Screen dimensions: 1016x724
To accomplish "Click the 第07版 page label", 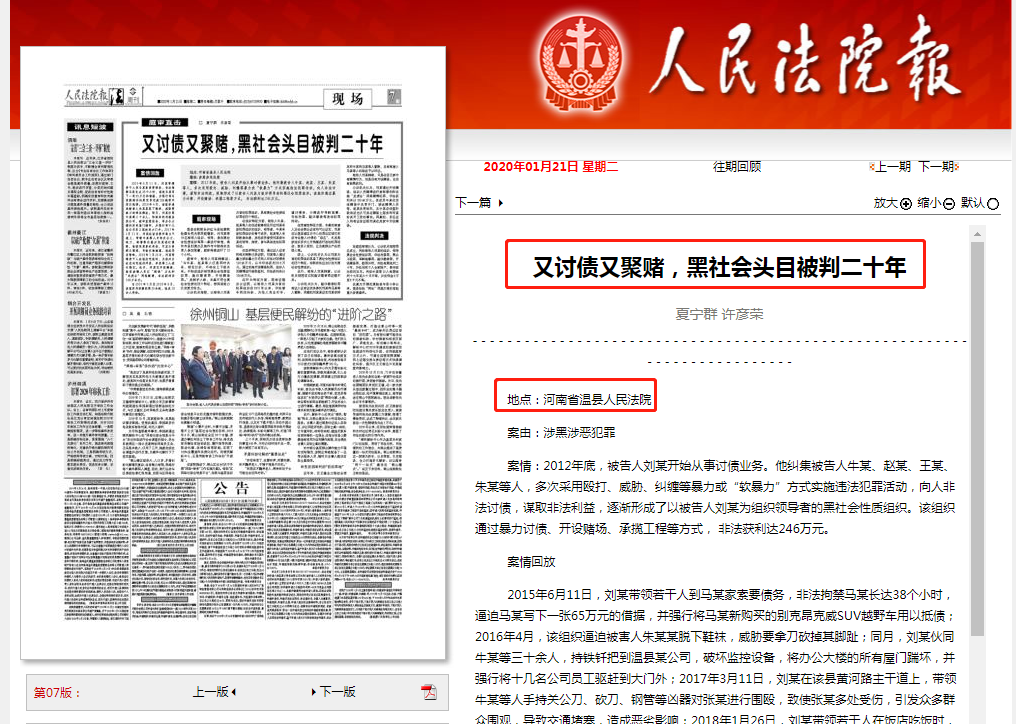I will point(56,692).
